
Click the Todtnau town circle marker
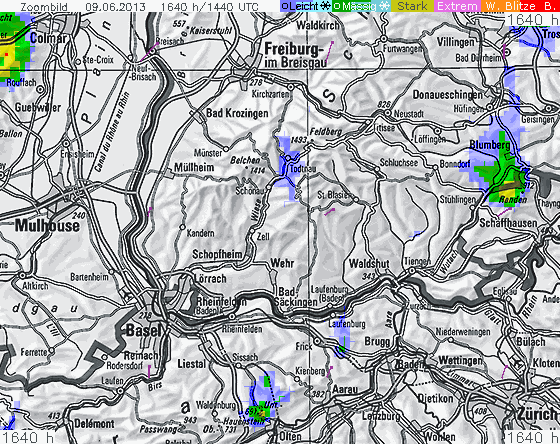[x=288, y=158]
